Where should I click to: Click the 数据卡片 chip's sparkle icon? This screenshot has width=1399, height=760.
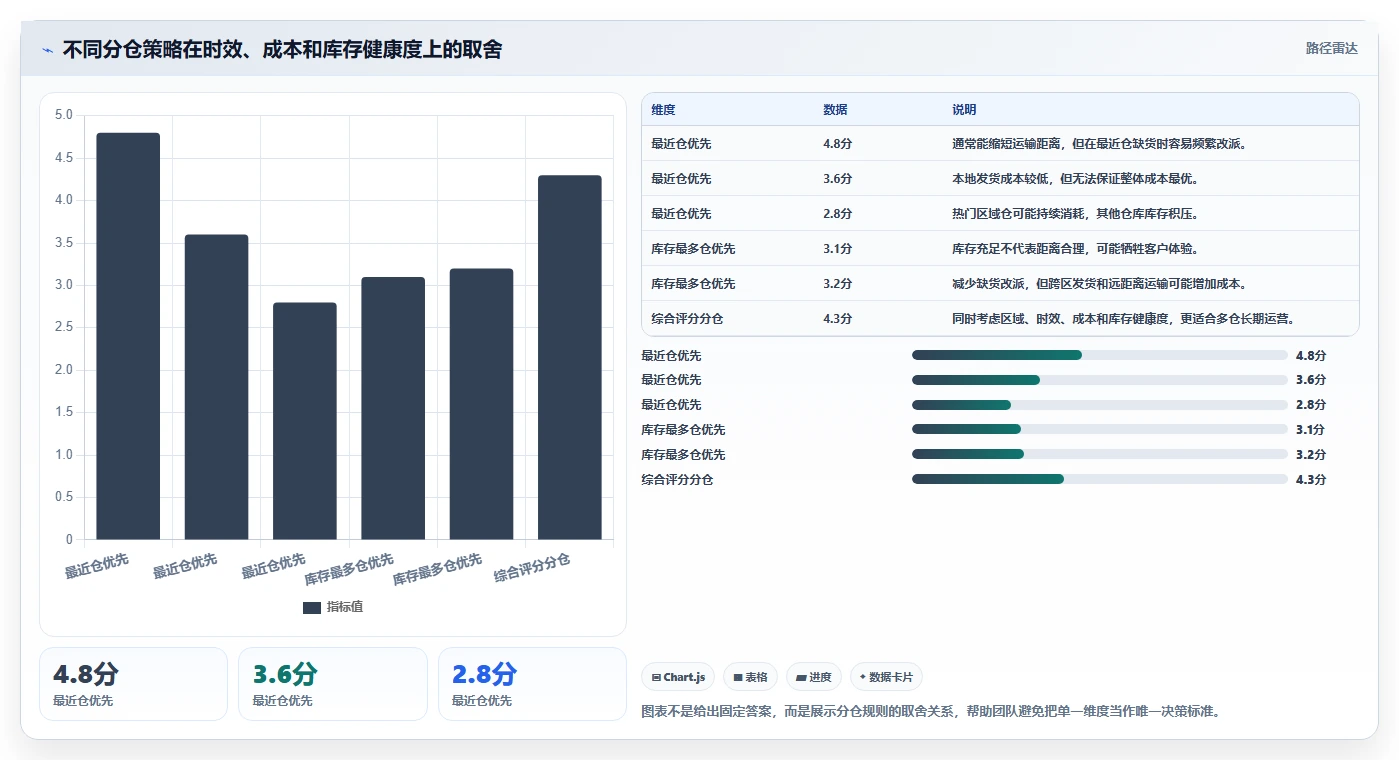(863, 677)
